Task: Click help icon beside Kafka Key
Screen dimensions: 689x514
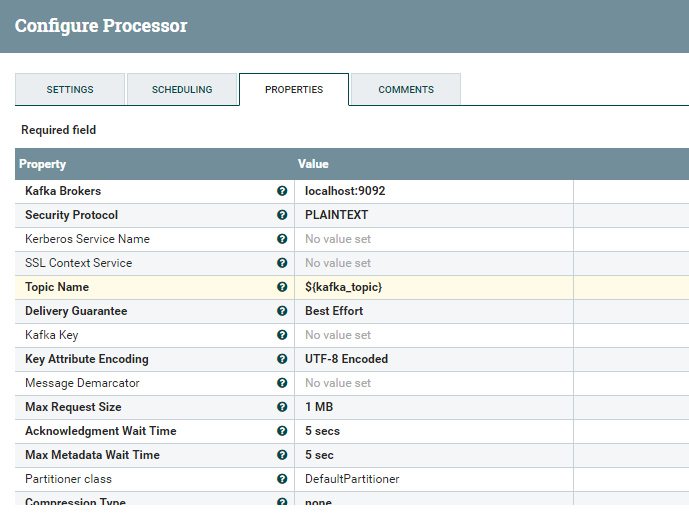Action: 282,335
